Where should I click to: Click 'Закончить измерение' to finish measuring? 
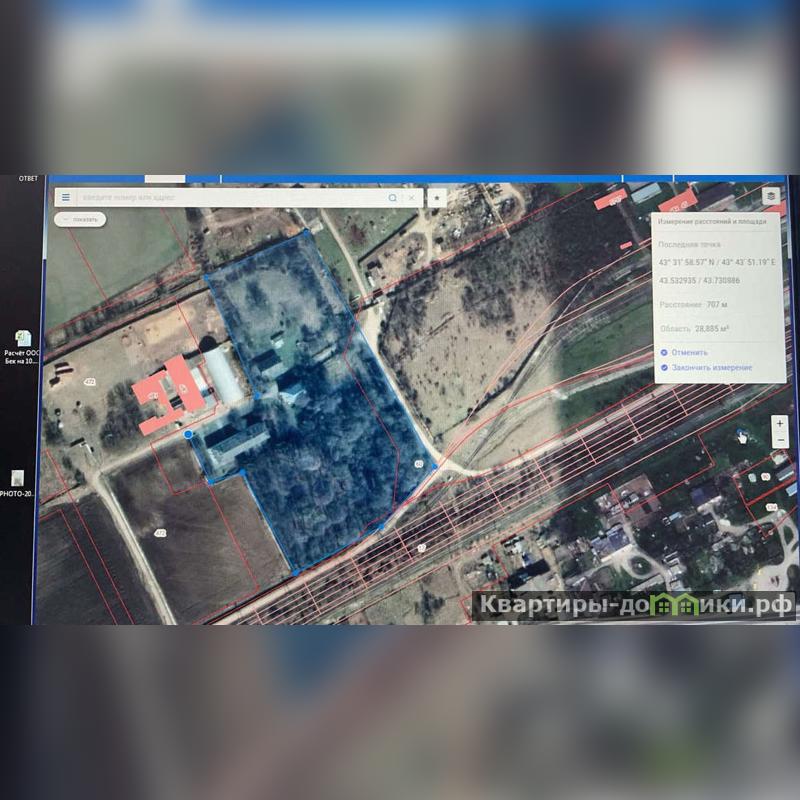tap(710, 368)
